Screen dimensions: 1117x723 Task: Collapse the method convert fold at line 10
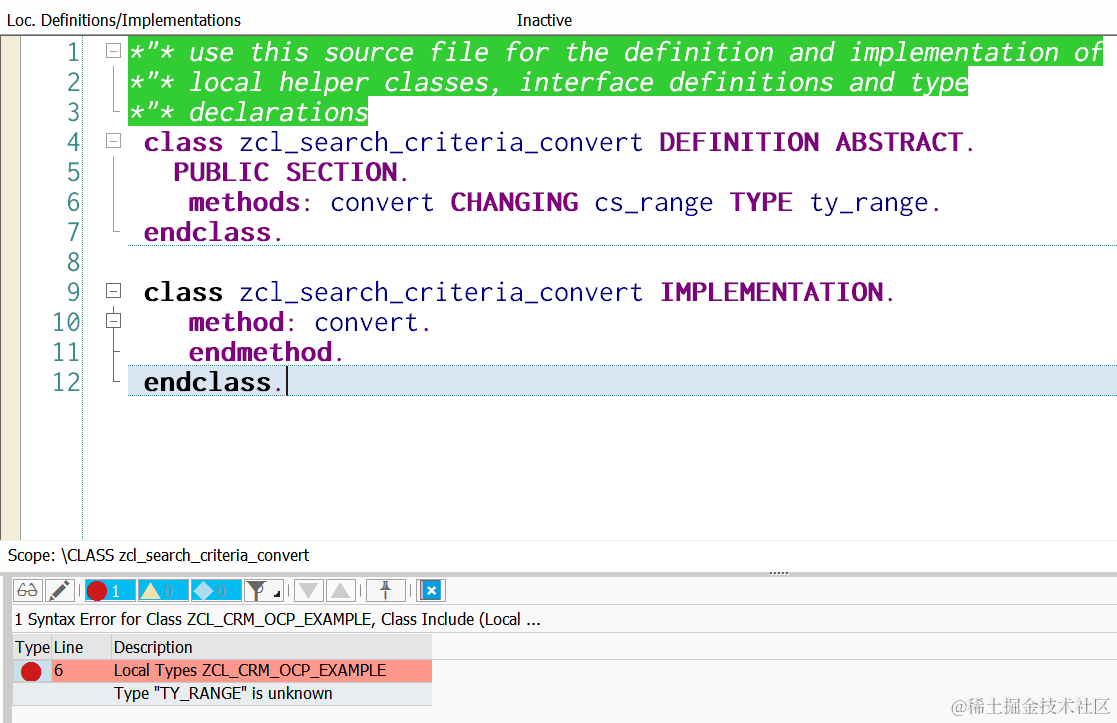click(x=113, y=321)
